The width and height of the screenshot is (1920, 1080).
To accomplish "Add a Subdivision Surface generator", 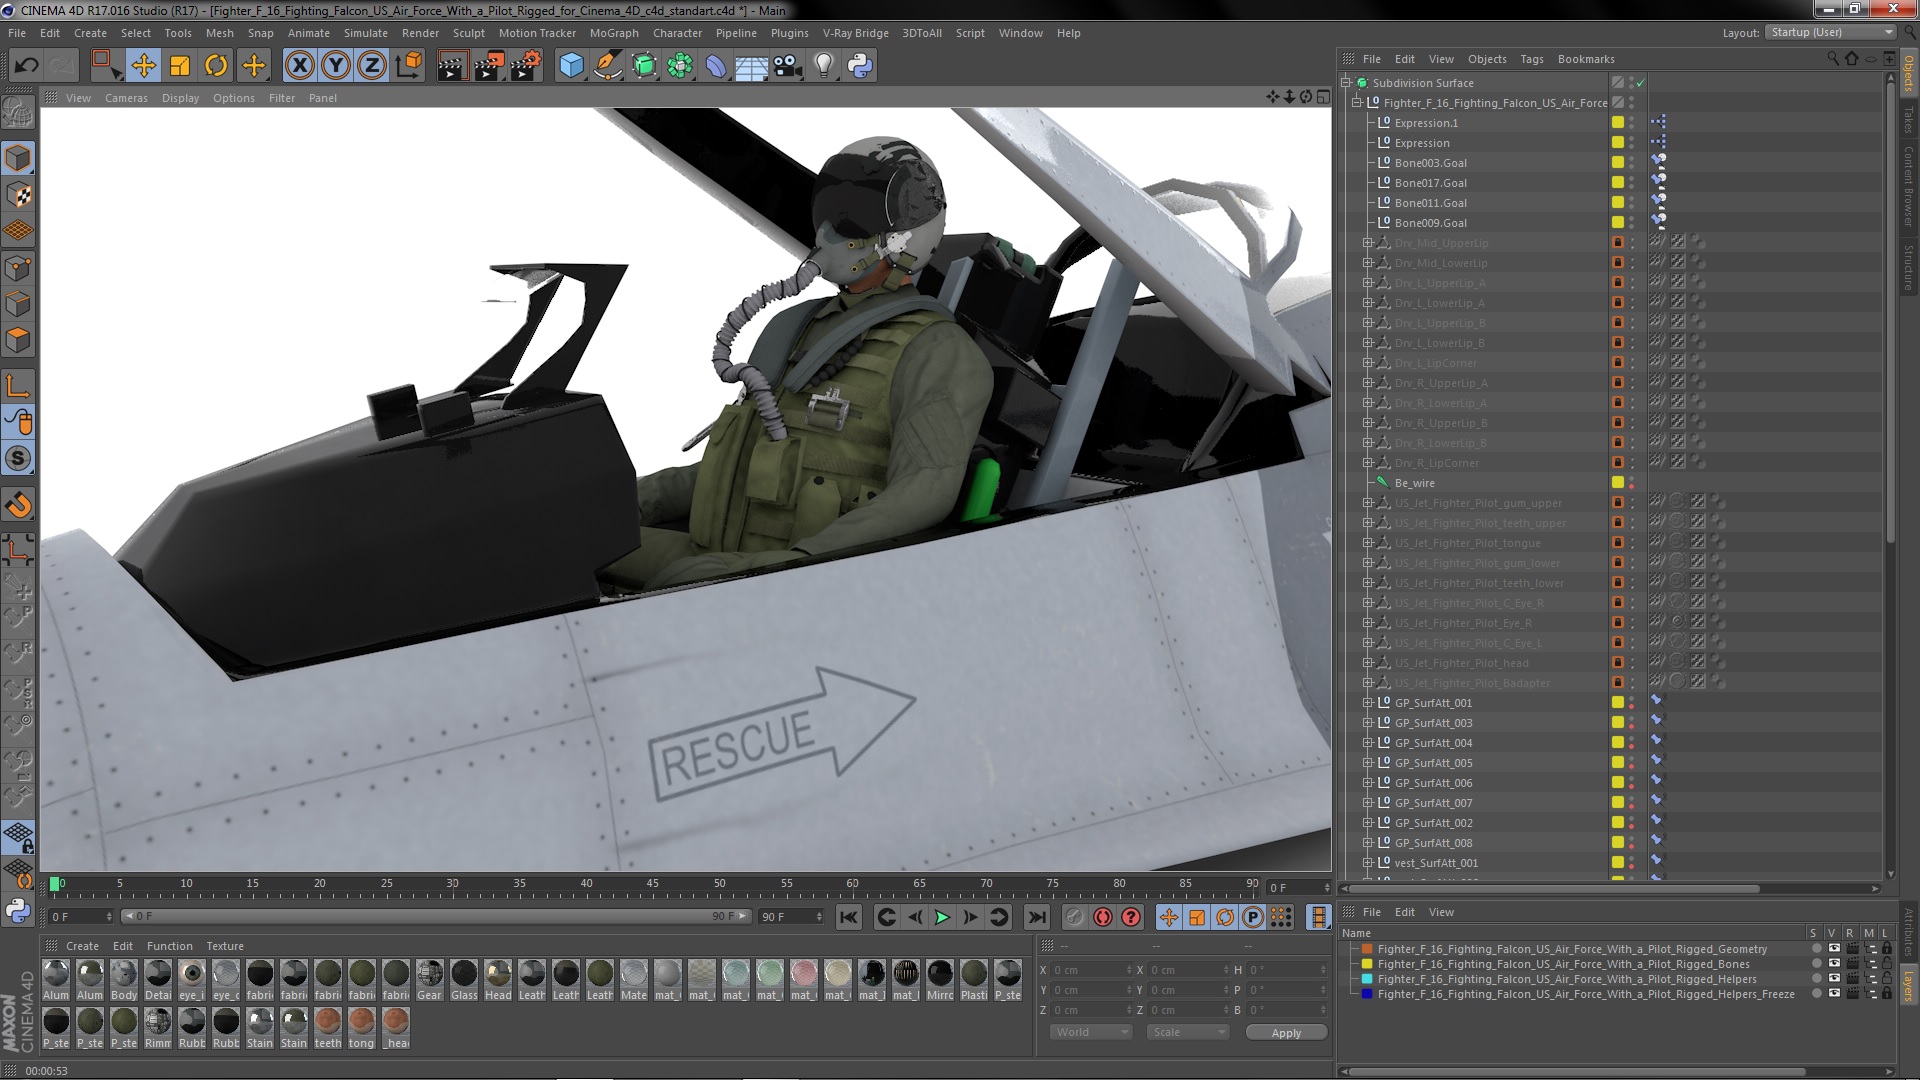I will (644, 66).
